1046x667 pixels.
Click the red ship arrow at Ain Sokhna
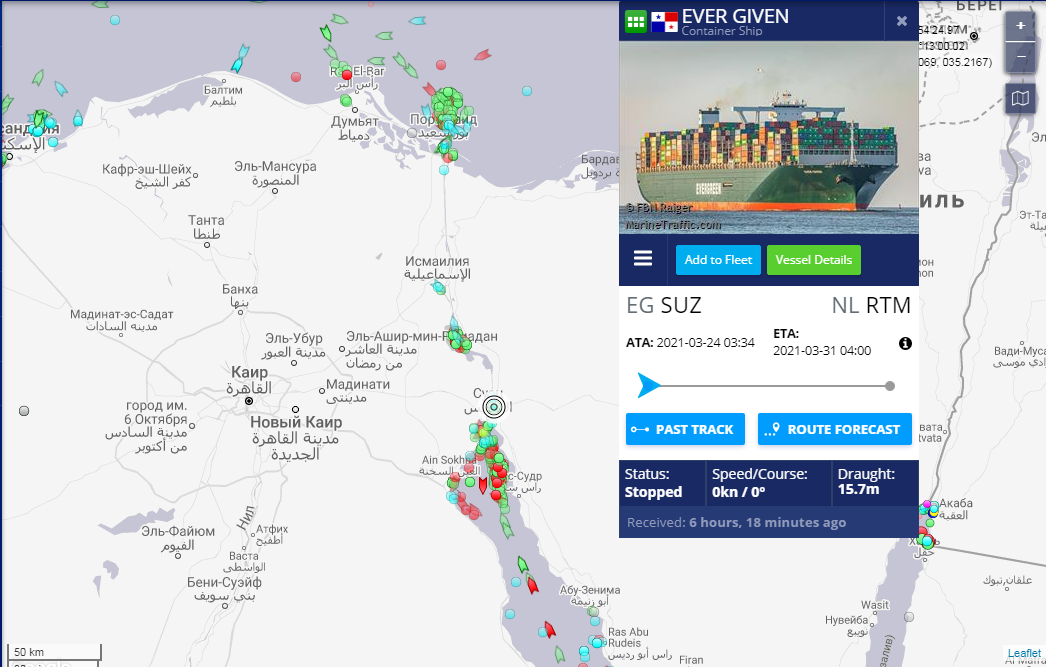pyautogui.click(x=483, y=485)
